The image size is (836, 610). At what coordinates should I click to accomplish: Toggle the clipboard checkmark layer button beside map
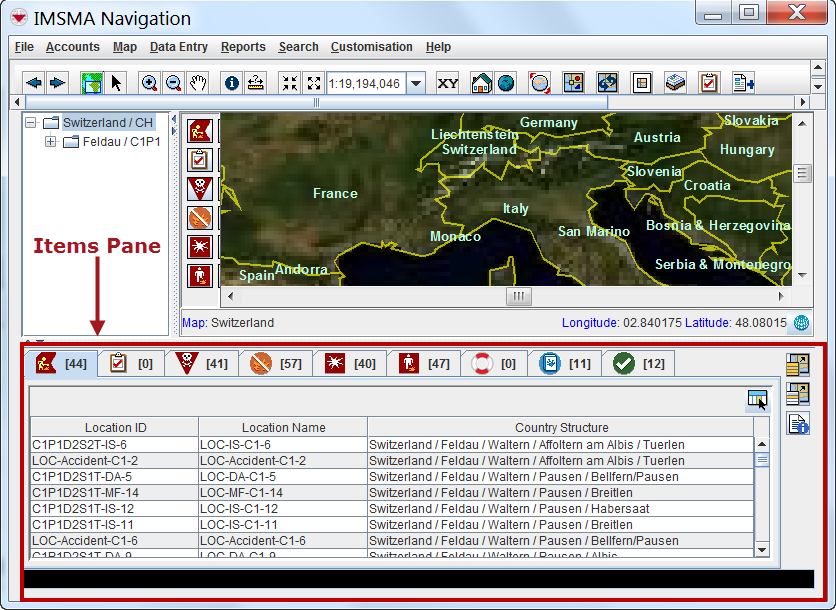(200, 160)
